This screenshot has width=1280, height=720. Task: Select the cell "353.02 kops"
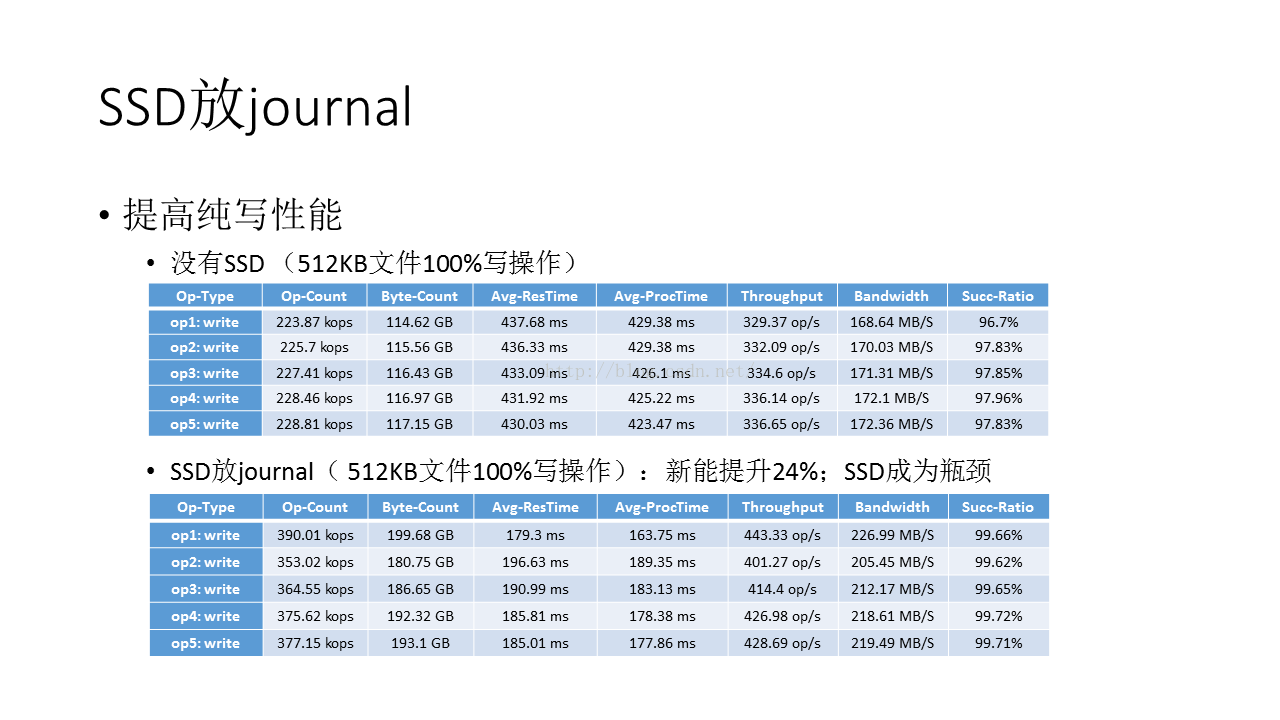tap(315, 562)
